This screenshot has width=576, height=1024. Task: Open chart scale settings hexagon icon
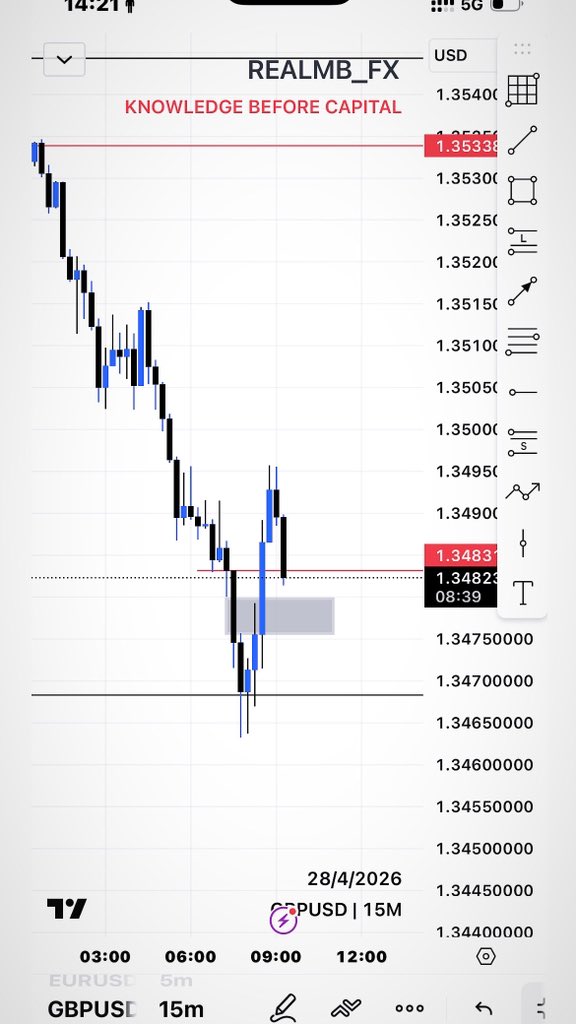[x=486, y=957]
